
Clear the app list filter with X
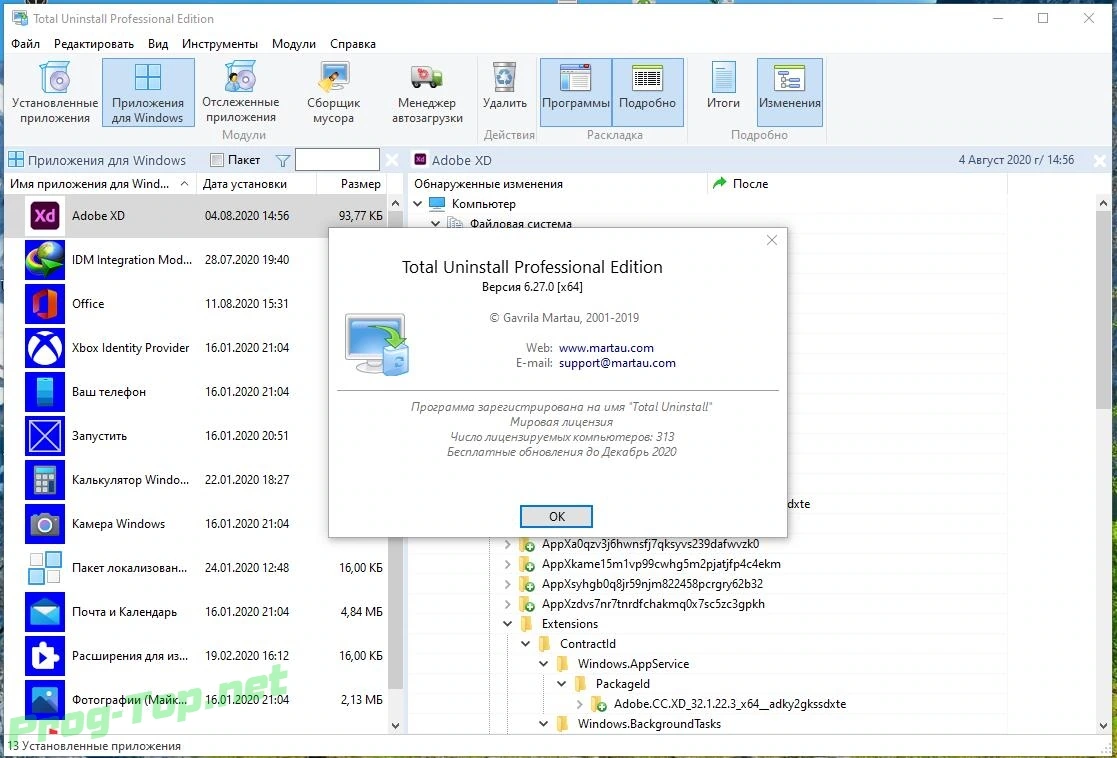click(x=392, y=160)
